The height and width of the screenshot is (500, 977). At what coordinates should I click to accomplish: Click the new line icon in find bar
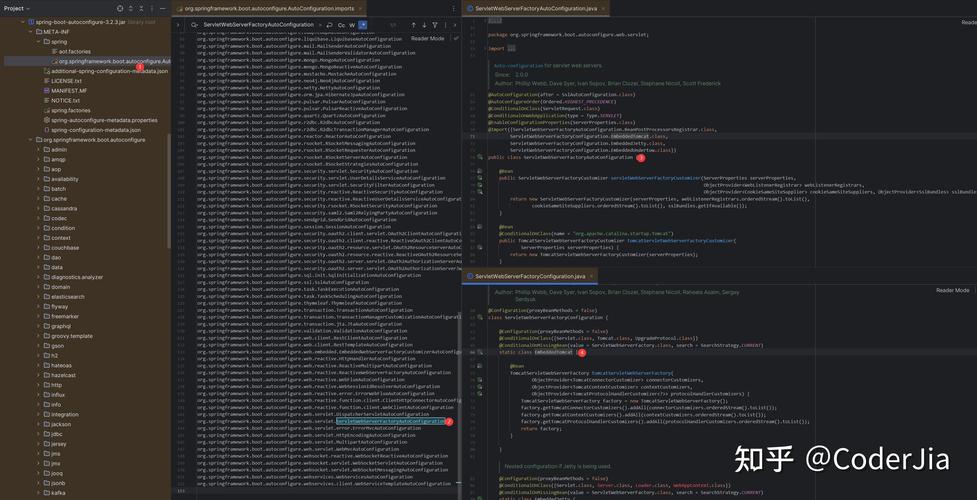coord(331,25)
